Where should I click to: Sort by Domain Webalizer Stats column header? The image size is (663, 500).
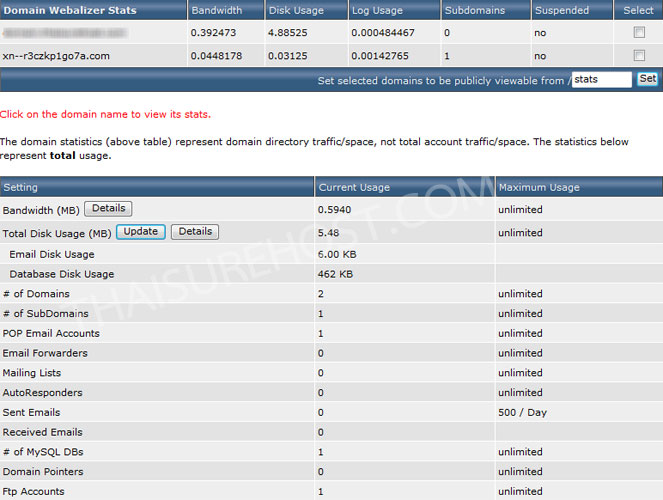point(69,10)
